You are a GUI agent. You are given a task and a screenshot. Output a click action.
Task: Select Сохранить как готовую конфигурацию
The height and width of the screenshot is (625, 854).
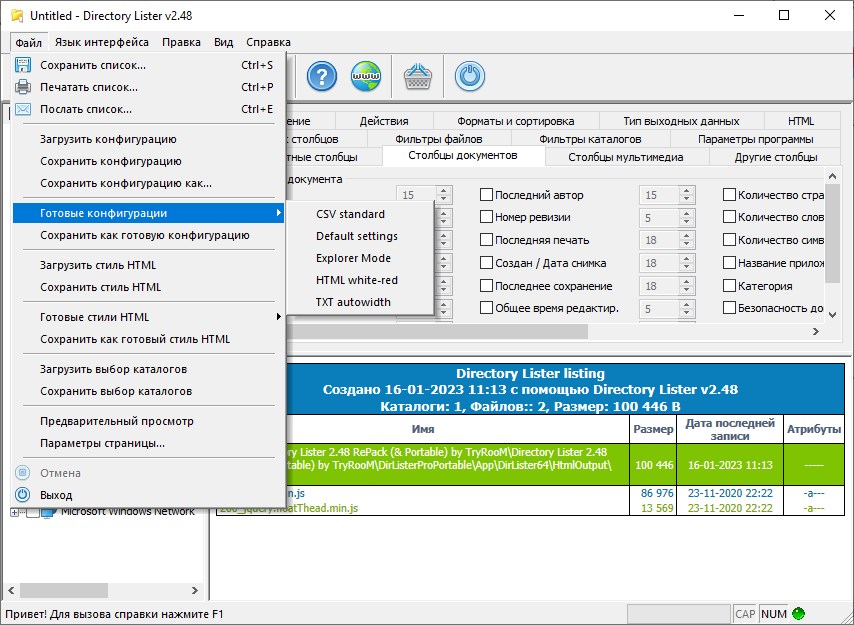tap(148, 235)
